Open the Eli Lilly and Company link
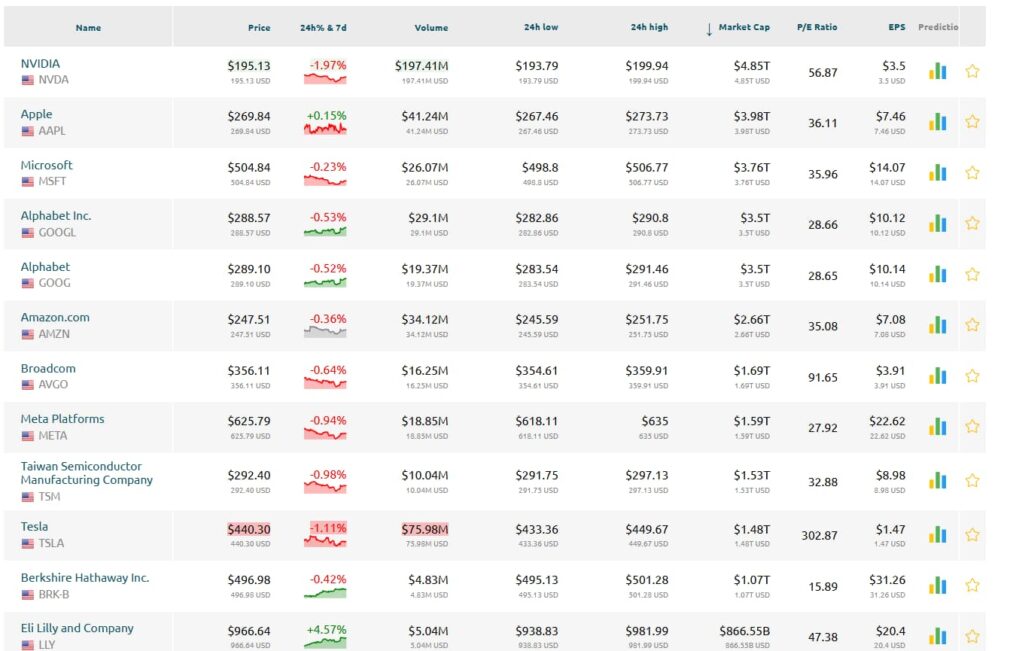Viewport: 1010px width, 651px height. coord(77,628)
